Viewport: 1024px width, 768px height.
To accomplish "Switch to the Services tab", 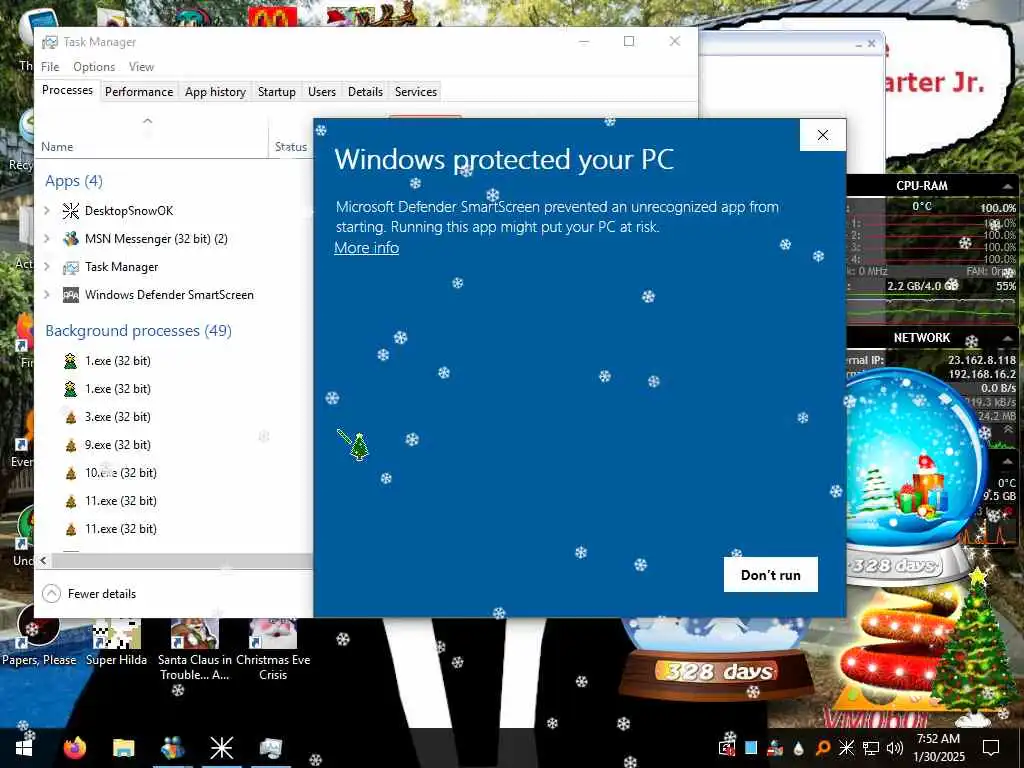I will click(415, 92).
